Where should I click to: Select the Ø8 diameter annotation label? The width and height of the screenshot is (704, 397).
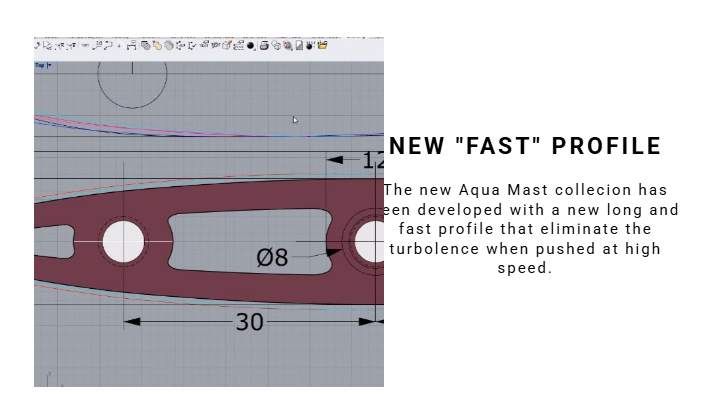272,258
